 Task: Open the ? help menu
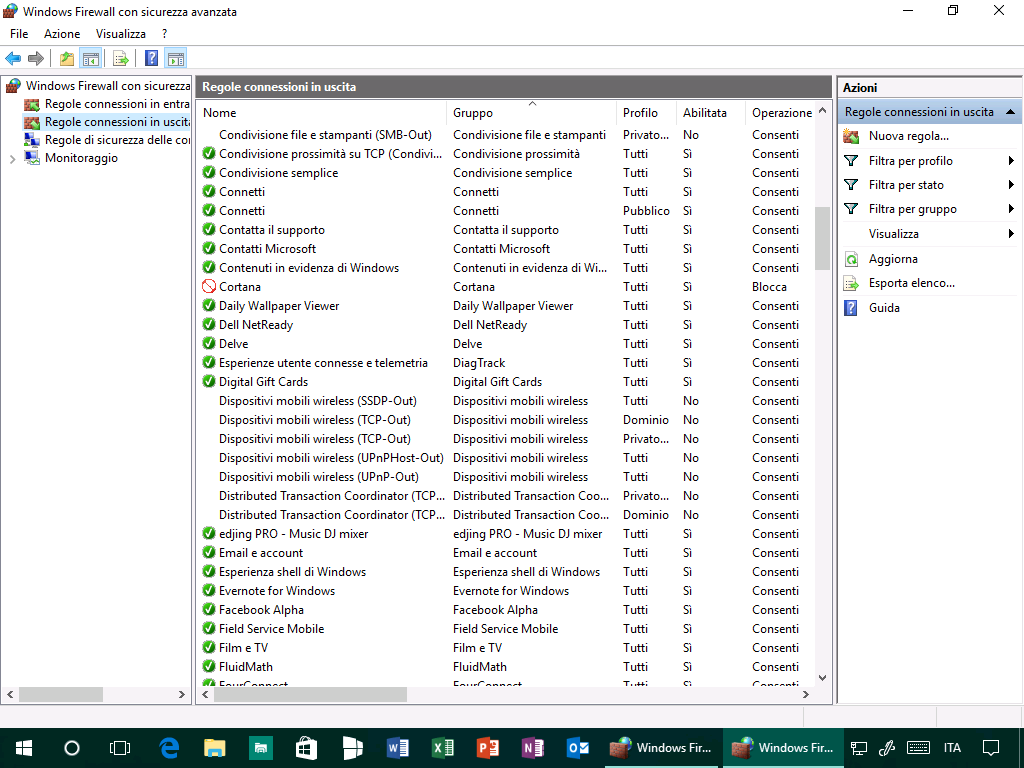(x=165, y=33)
